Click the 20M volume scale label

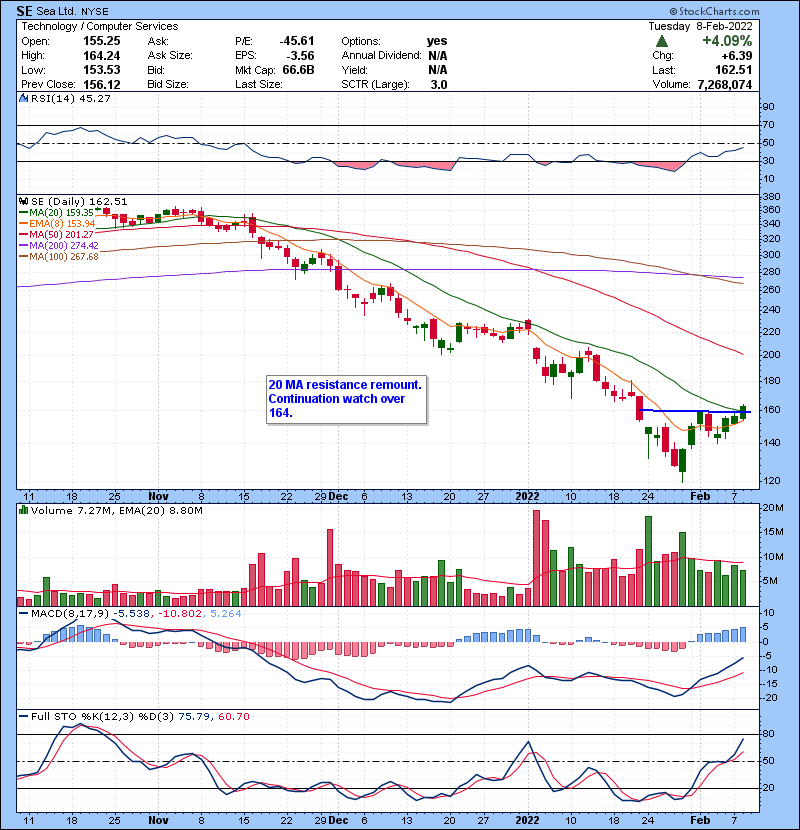tap(773, 508)
